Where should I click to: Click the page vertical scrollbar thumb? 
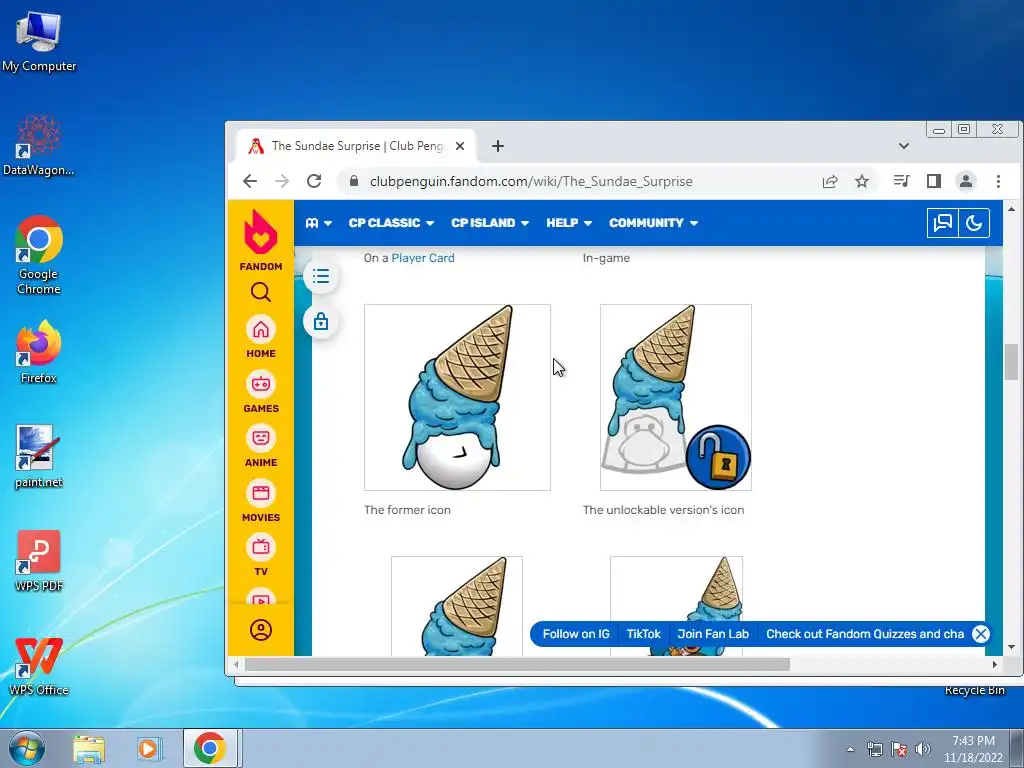[x=1012, y=362]
